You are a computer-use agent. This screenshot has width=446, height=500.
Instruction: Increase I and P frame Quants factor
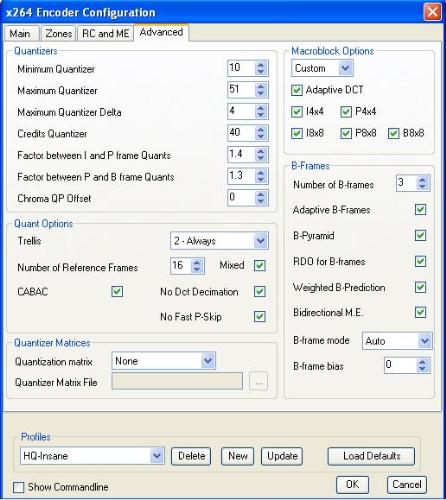(261, 151)
